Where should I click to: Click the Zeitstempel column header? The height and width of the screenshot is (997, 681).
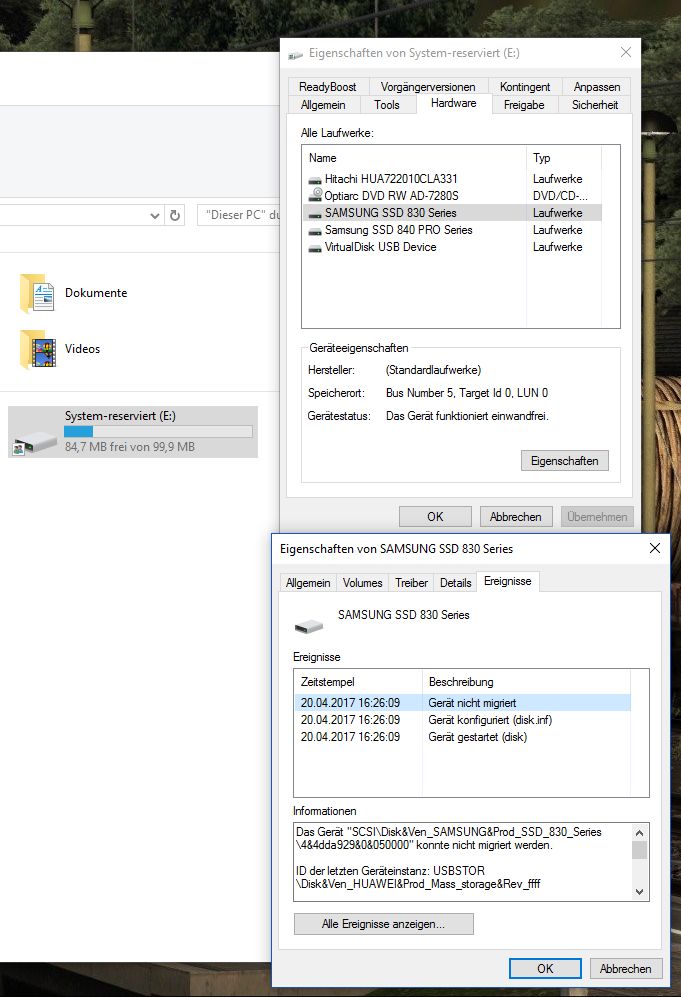pyautogui.click(x=359, y=682)
